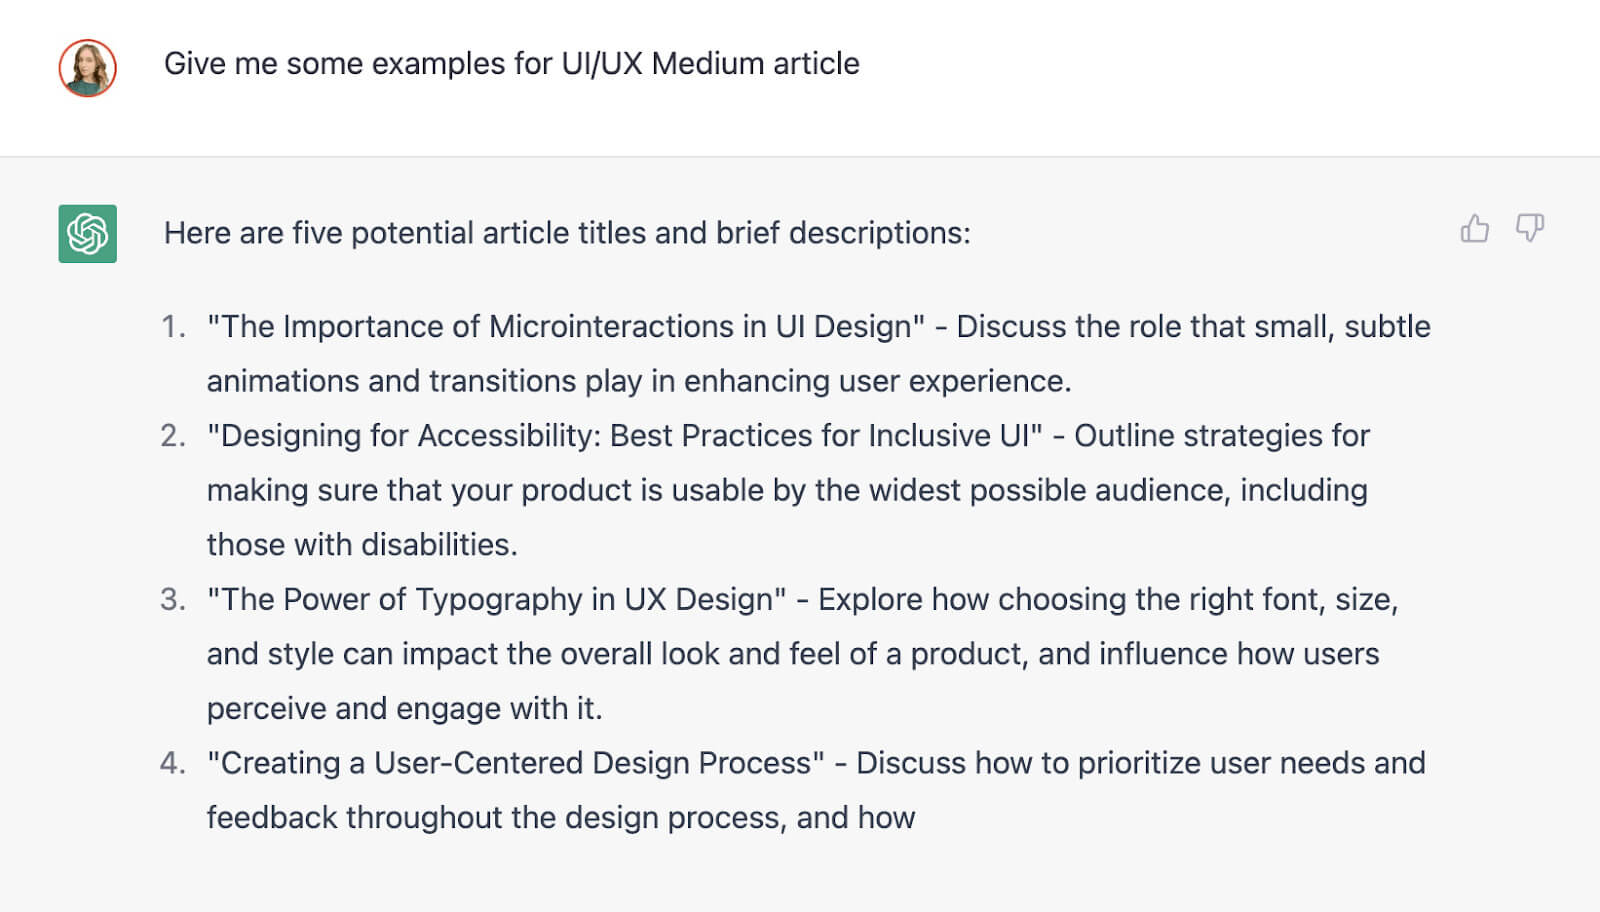Click the green ChatGPT assistant logo
The width and height of the screenshot is (1600, 912).
pos(87,234)
